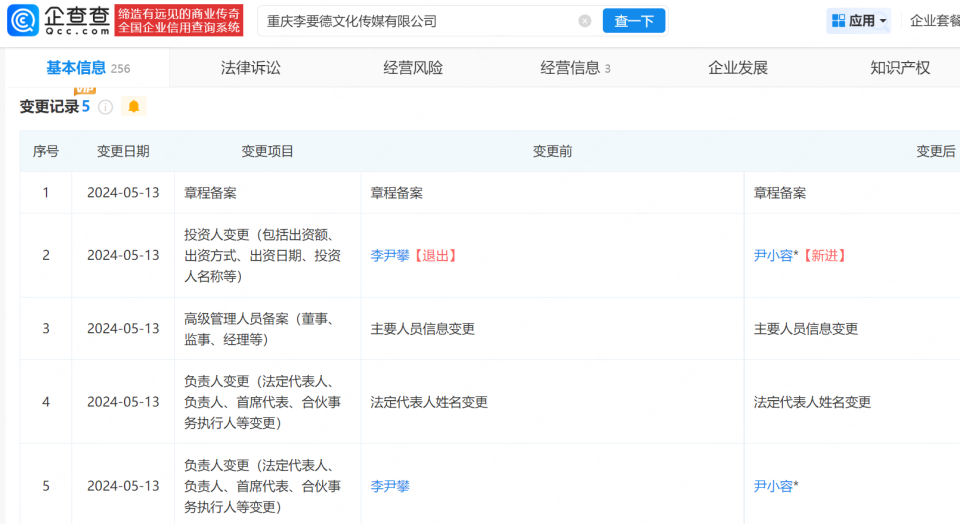Click the 查一下 search button

[634, 21]
